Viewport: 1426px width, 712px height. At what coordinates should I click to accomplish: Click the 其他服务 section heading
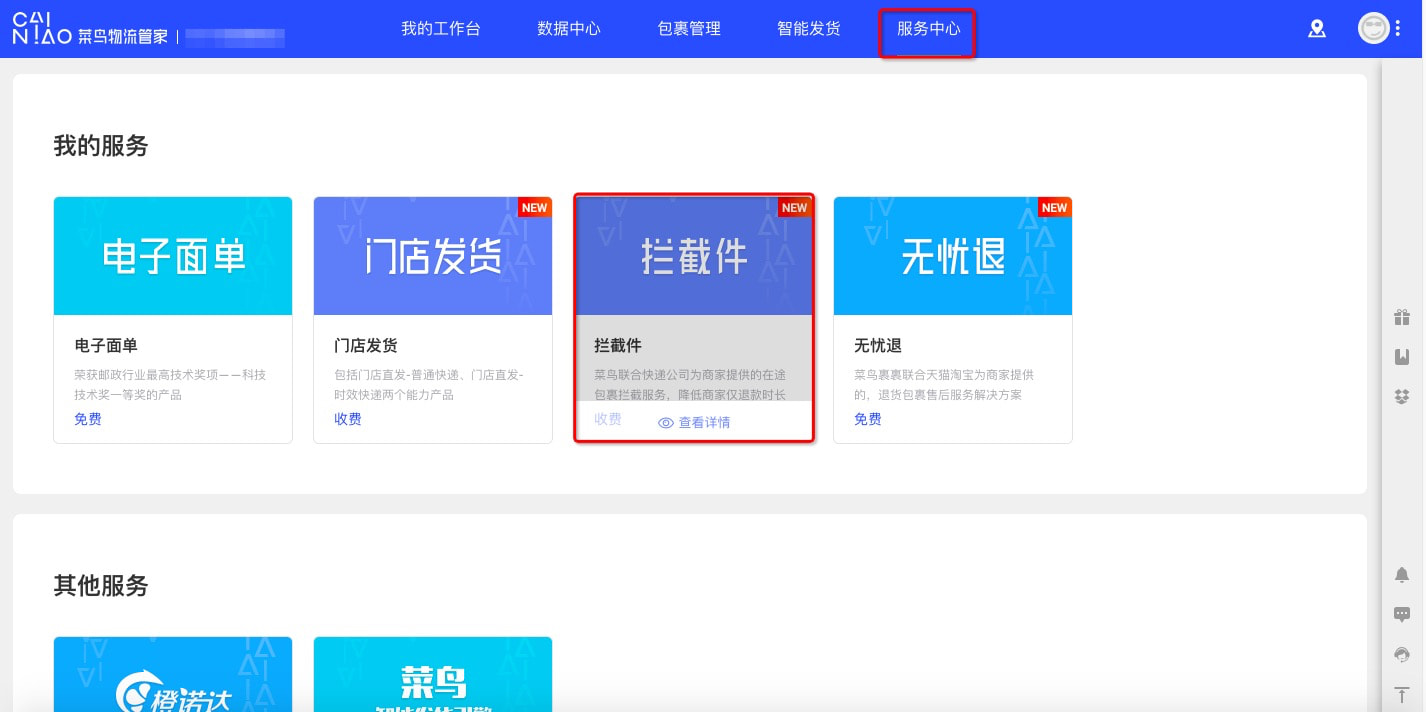(x=101, y=586)
